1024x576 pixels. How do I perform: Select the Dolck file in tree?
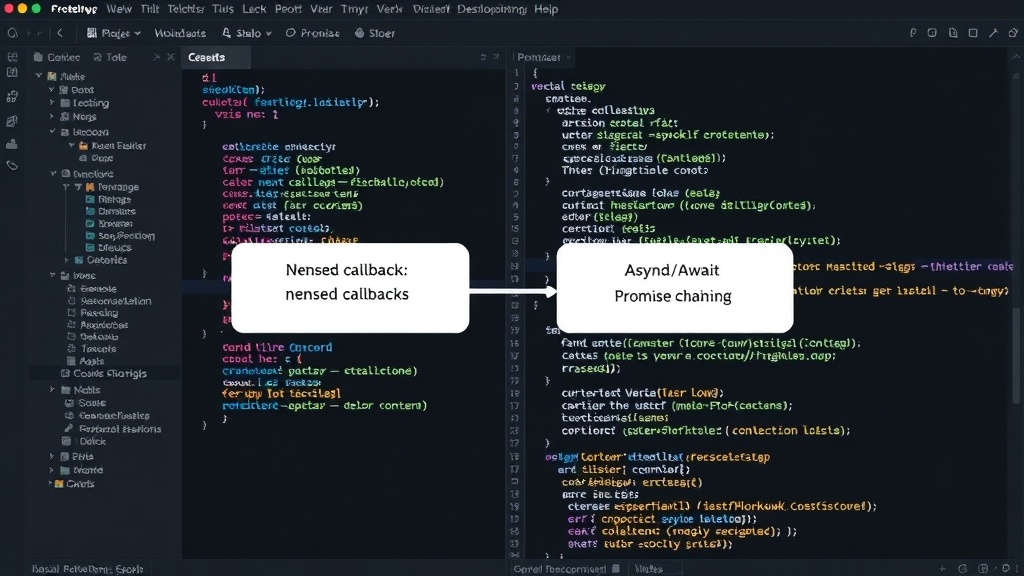point(86,441)
